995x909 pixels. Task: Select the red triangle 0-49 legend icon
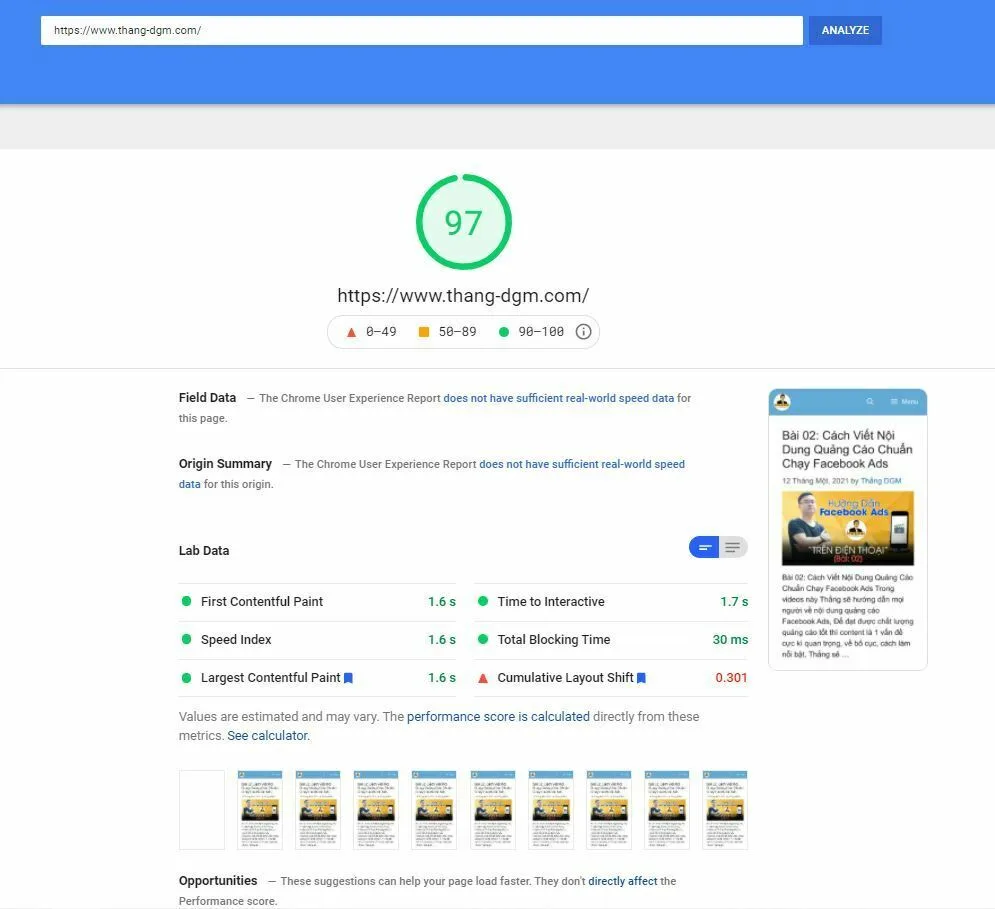click(351, 332)
